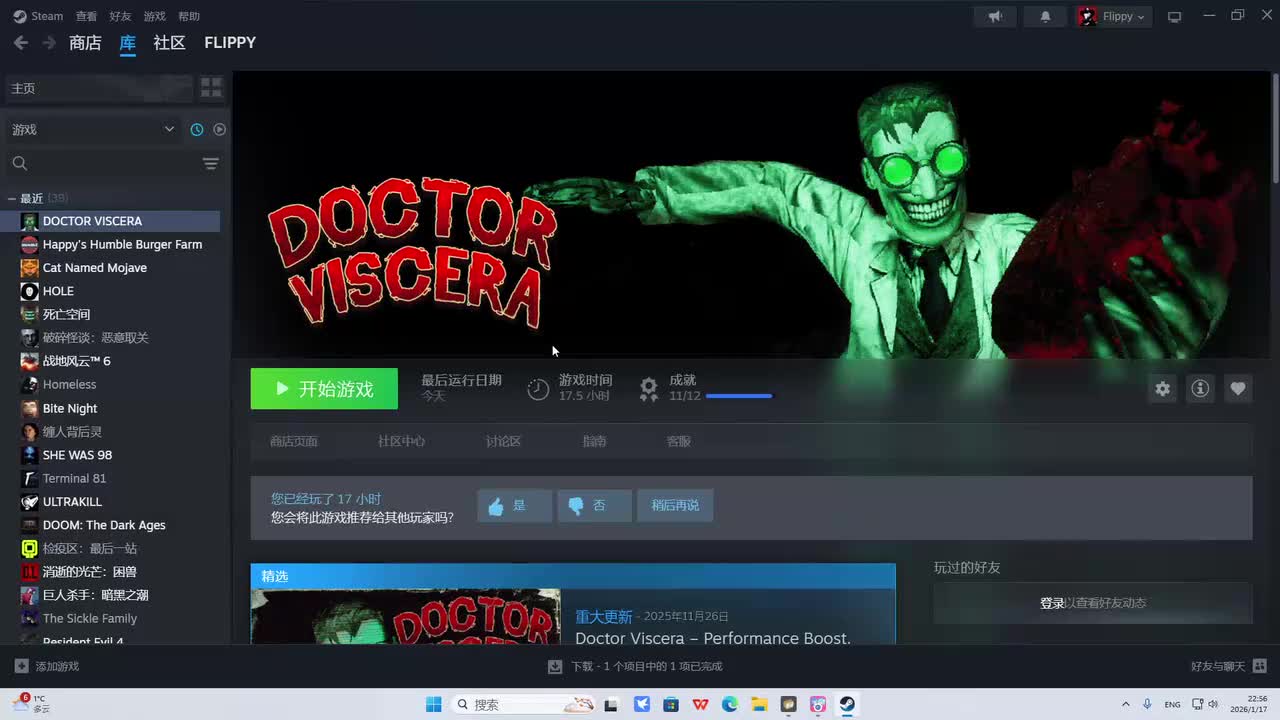1280x720 pixels.
Task: Open the announcements megaphone icon
Action: click(x=995, y=16)
